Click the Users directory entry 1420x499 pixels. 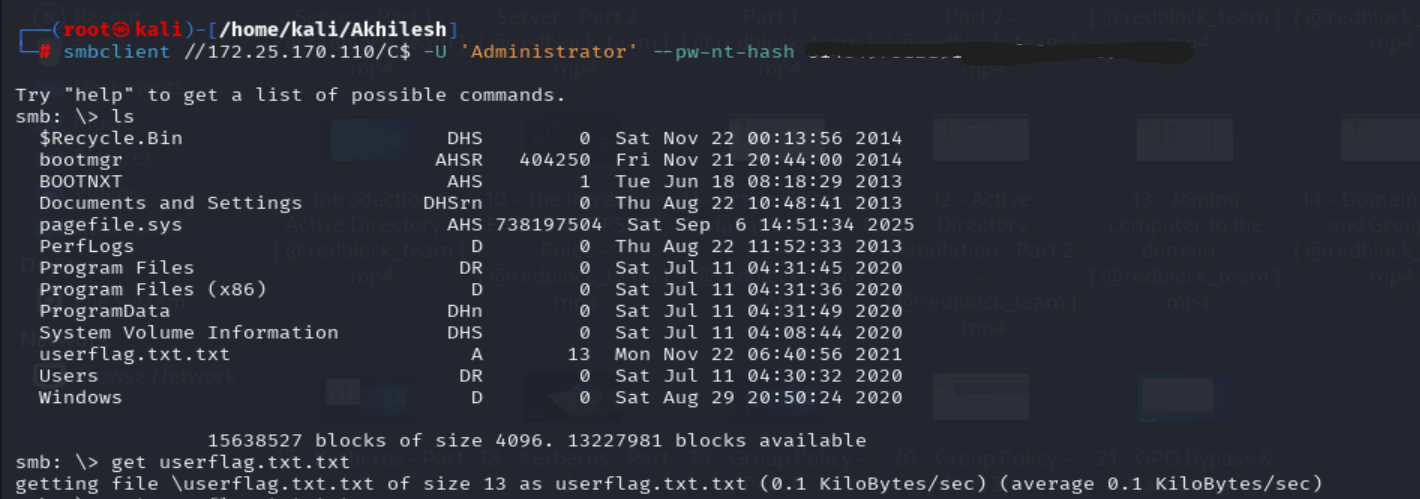(x=69, y=376)
